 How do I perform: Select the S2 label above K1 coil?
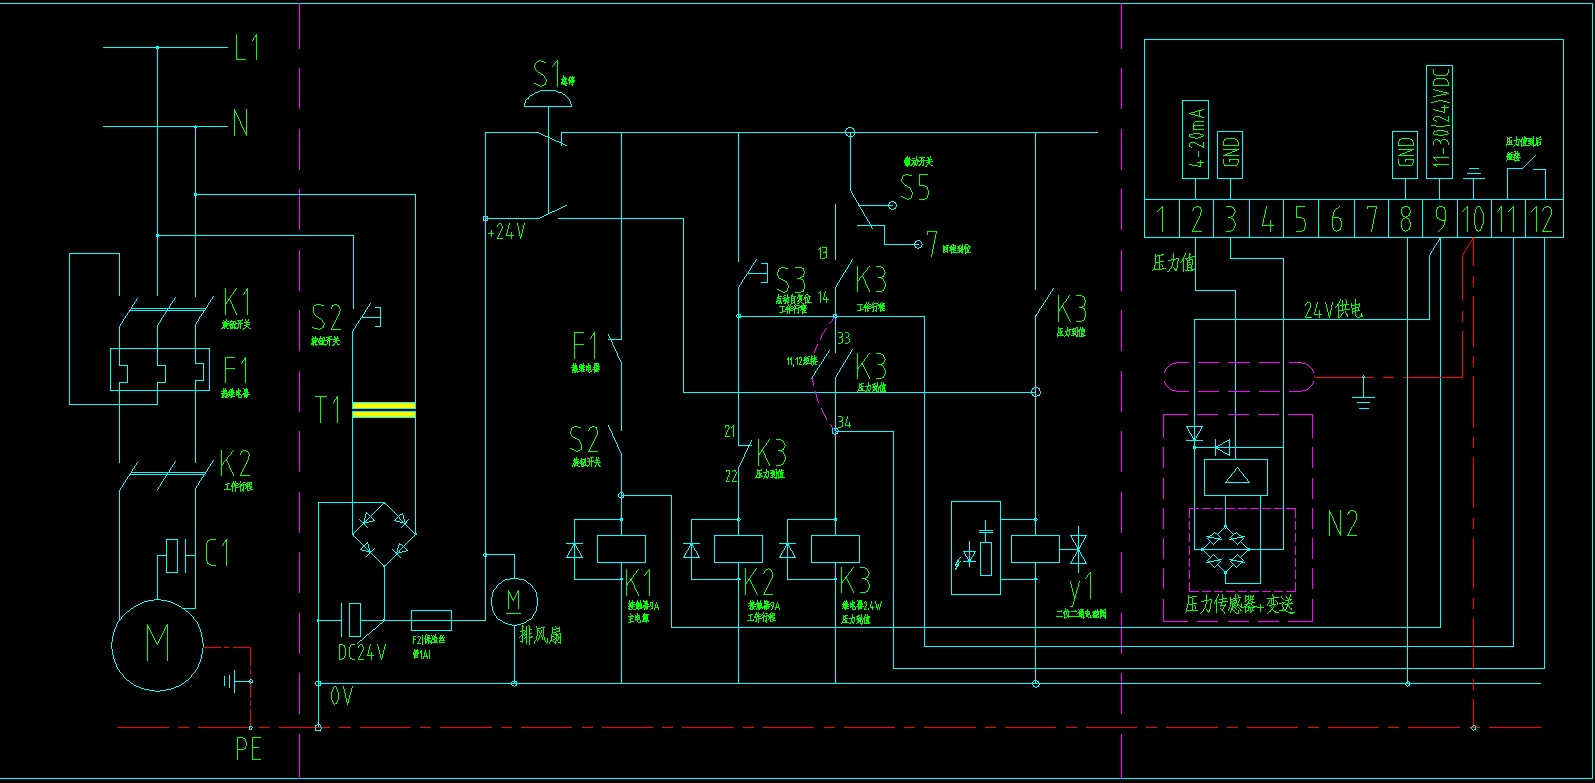coord(584,440)
